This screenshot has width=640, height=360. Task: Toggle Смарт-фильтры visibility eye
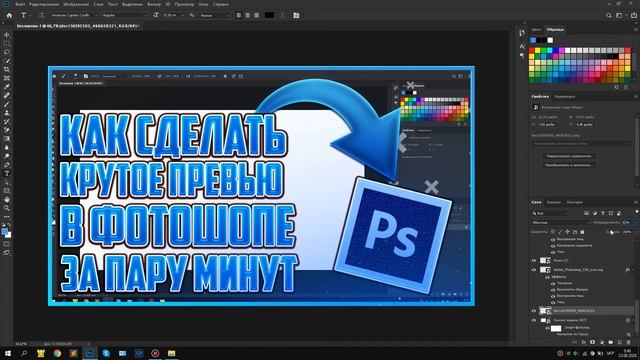click(547, 328)
